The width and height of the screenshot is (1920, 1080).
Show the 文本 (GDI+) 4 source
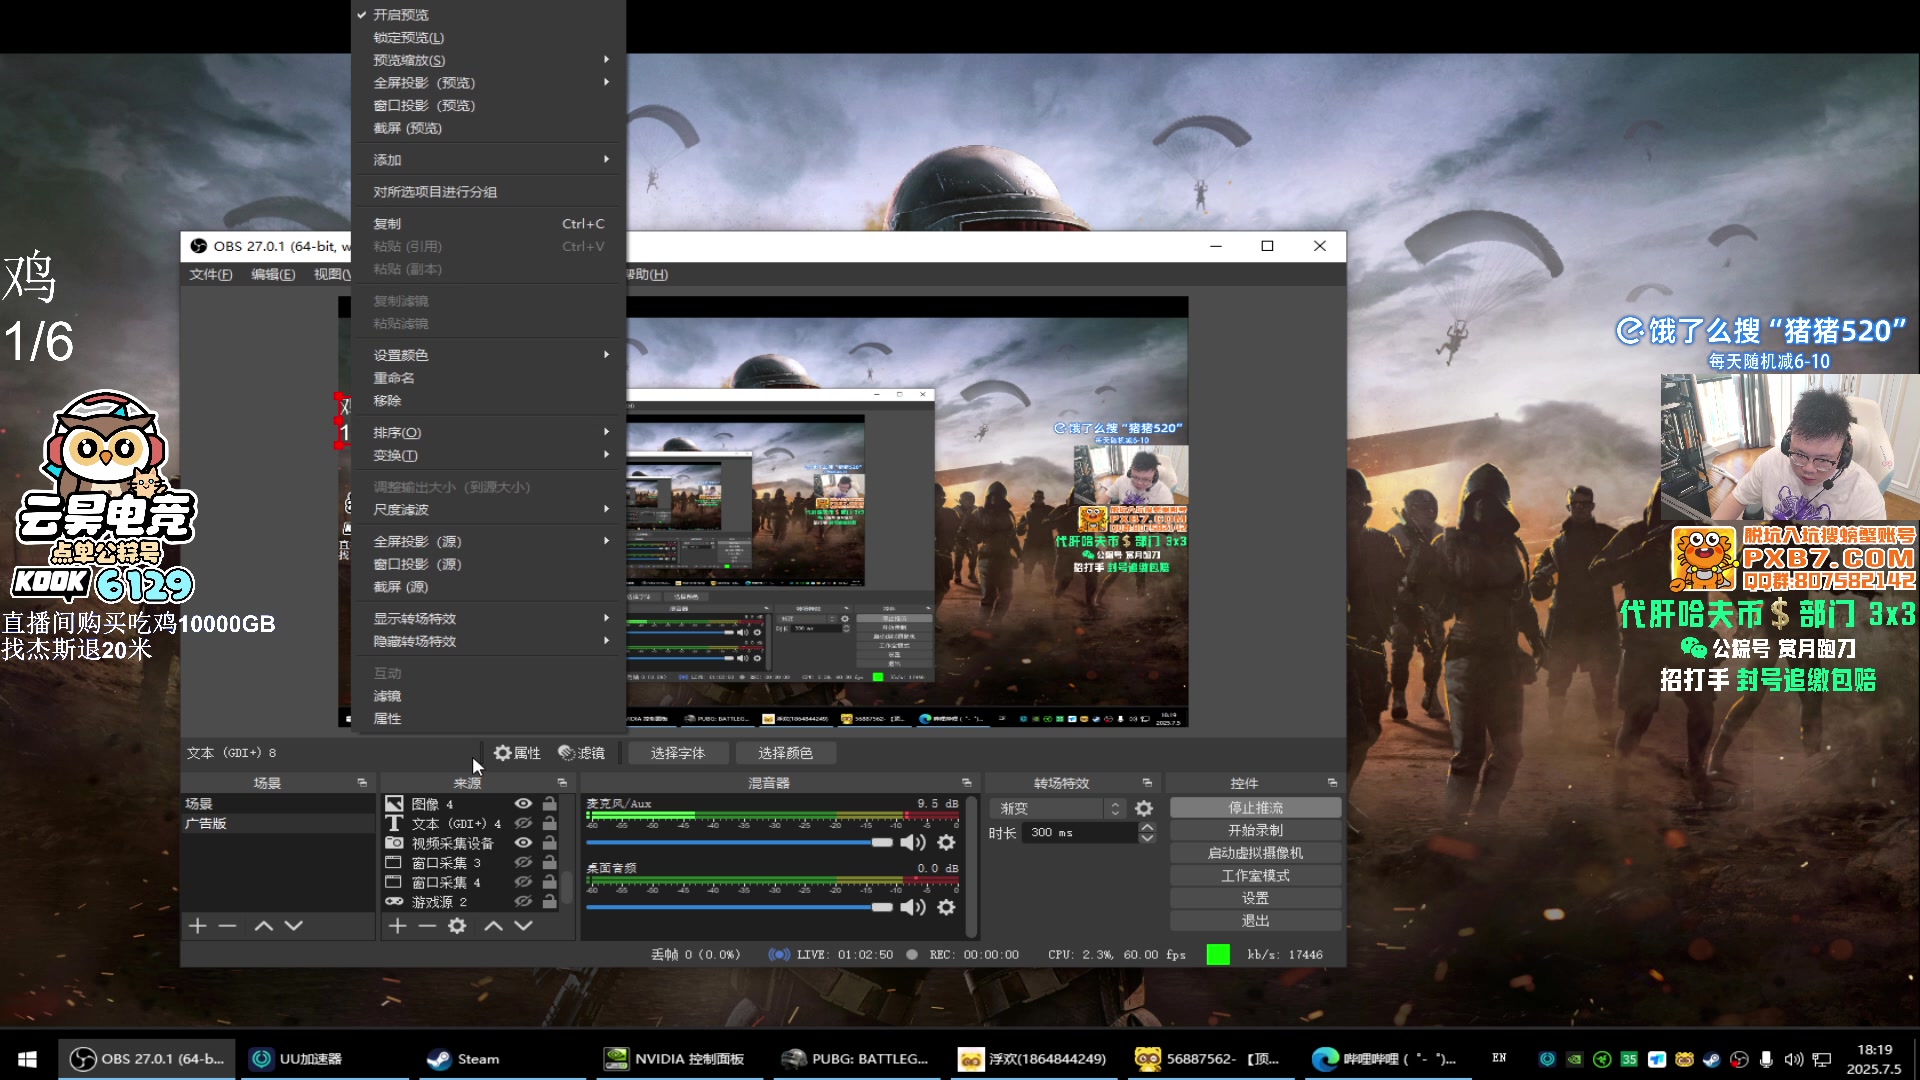[523, 824]
